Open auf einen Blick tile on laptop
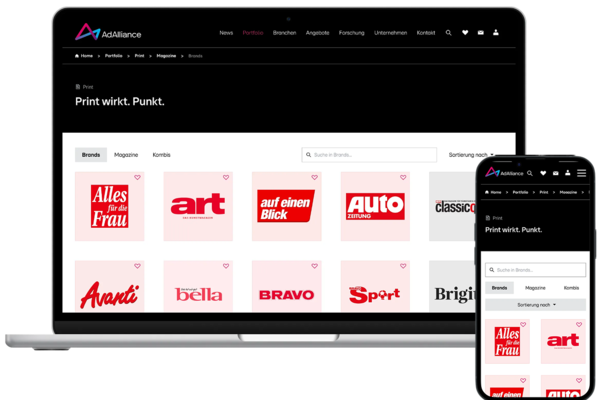The height and width of the screenshot is (400, 600). [287, 207]
